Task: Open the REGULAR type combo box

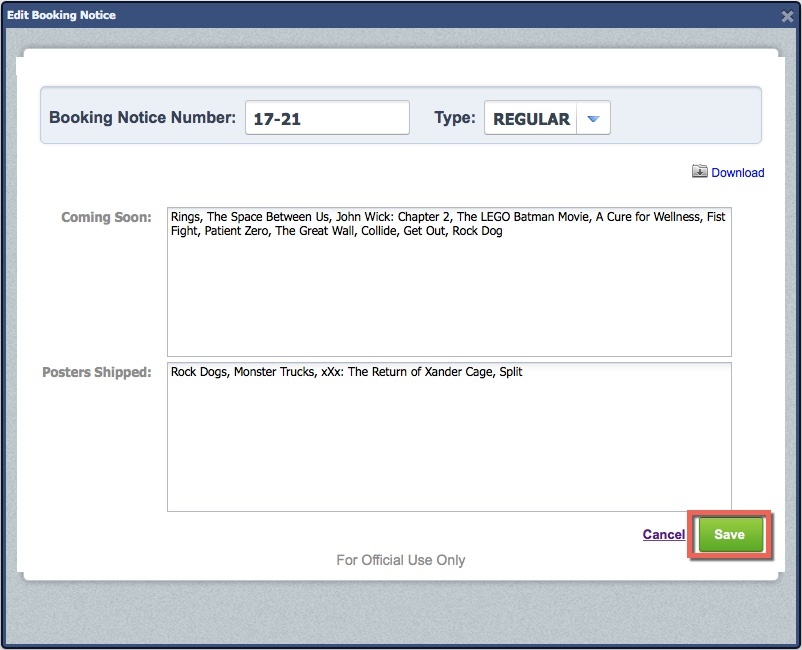Action: click(532, 119)
